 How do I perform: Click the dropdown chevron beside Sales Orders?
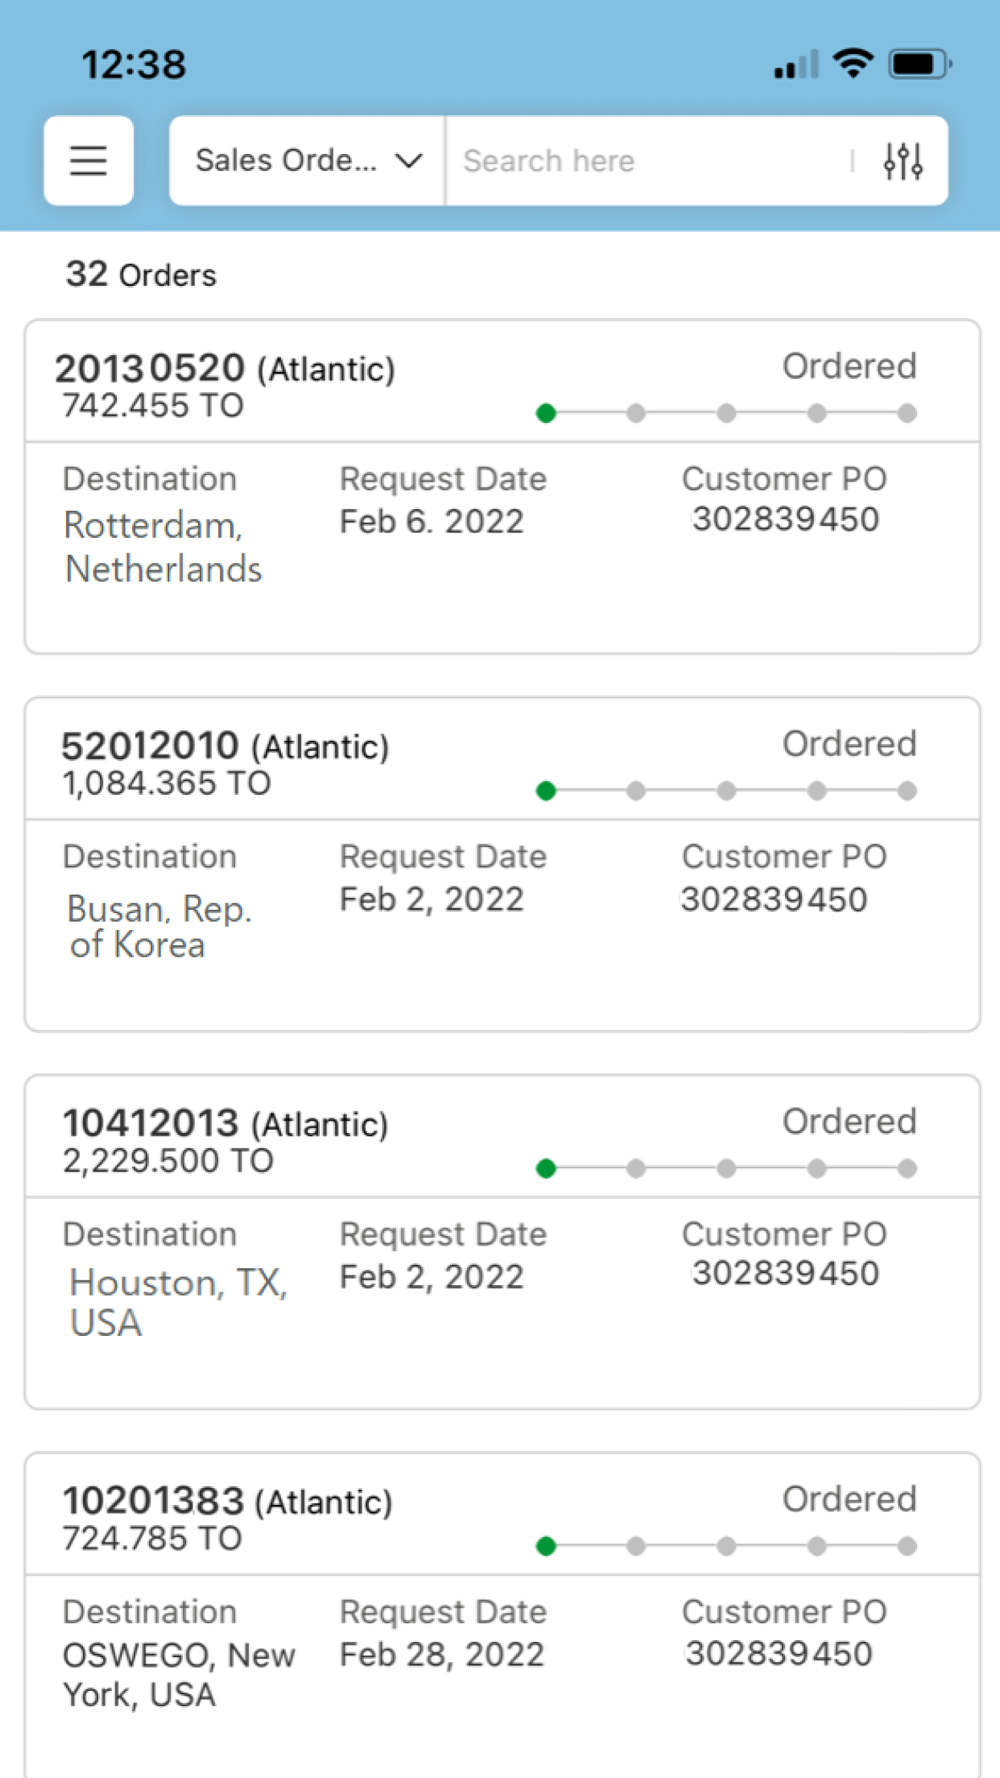[x=409, y=161]
